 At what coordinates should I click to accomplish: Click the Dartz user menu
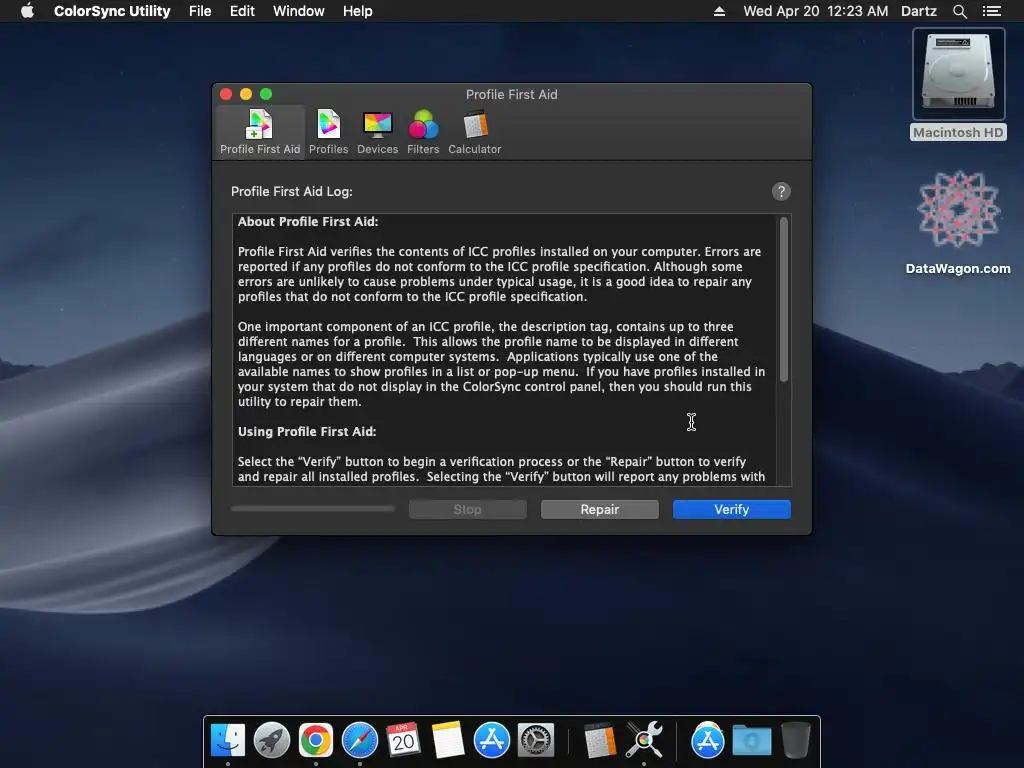coord(918,11)
